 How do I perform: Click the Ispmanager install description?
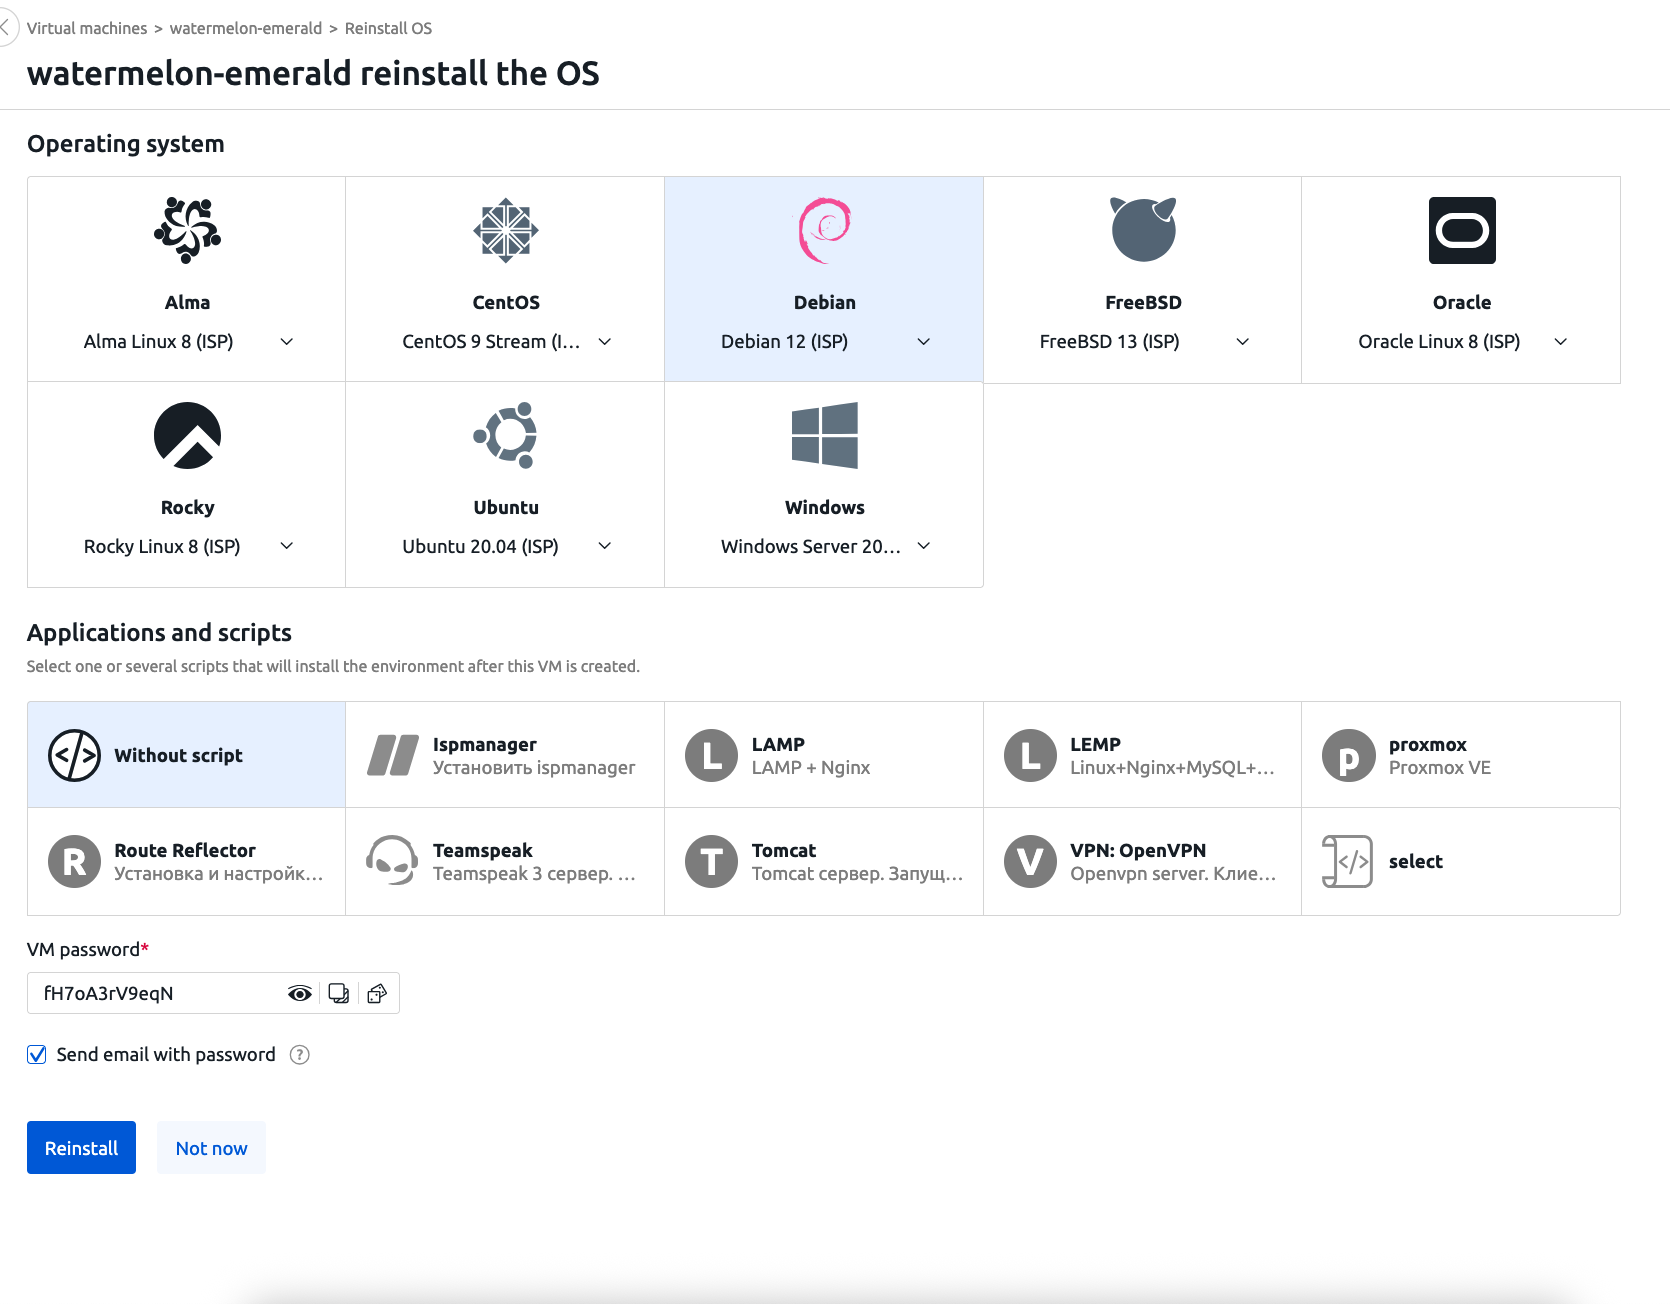(534, 768)
